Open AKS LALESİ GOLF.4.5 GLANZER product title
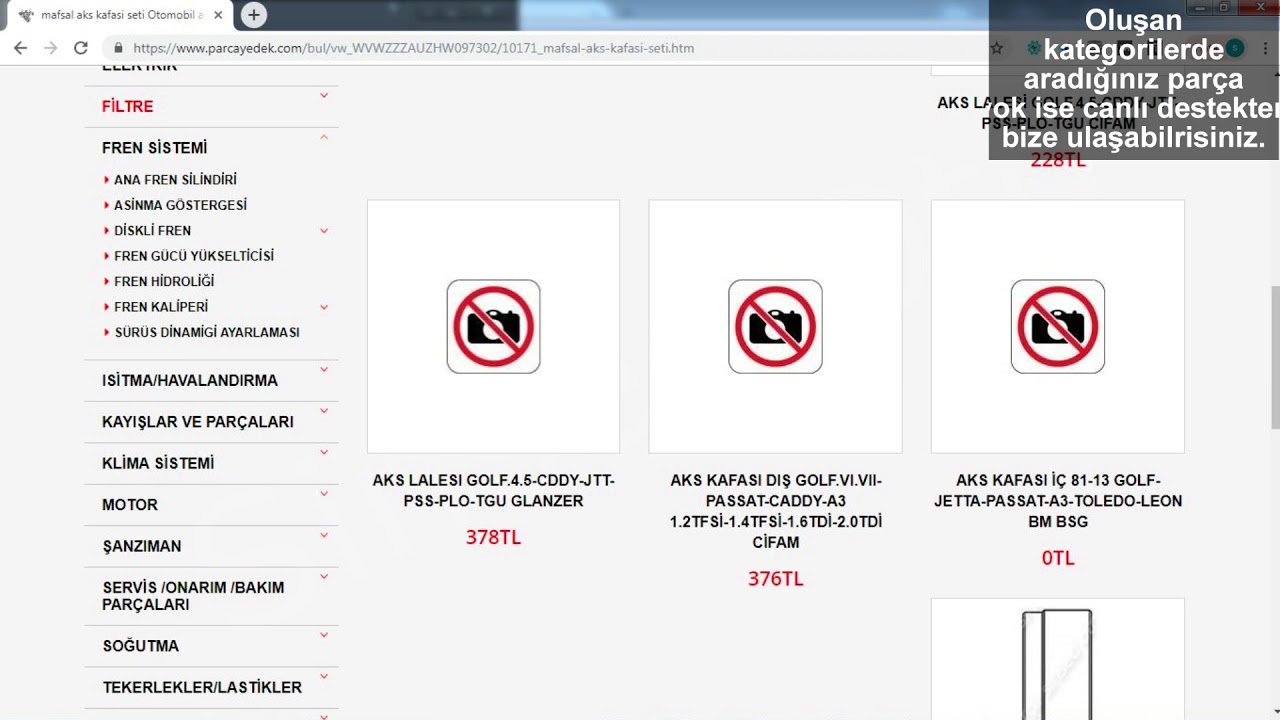 pos(493,491)
